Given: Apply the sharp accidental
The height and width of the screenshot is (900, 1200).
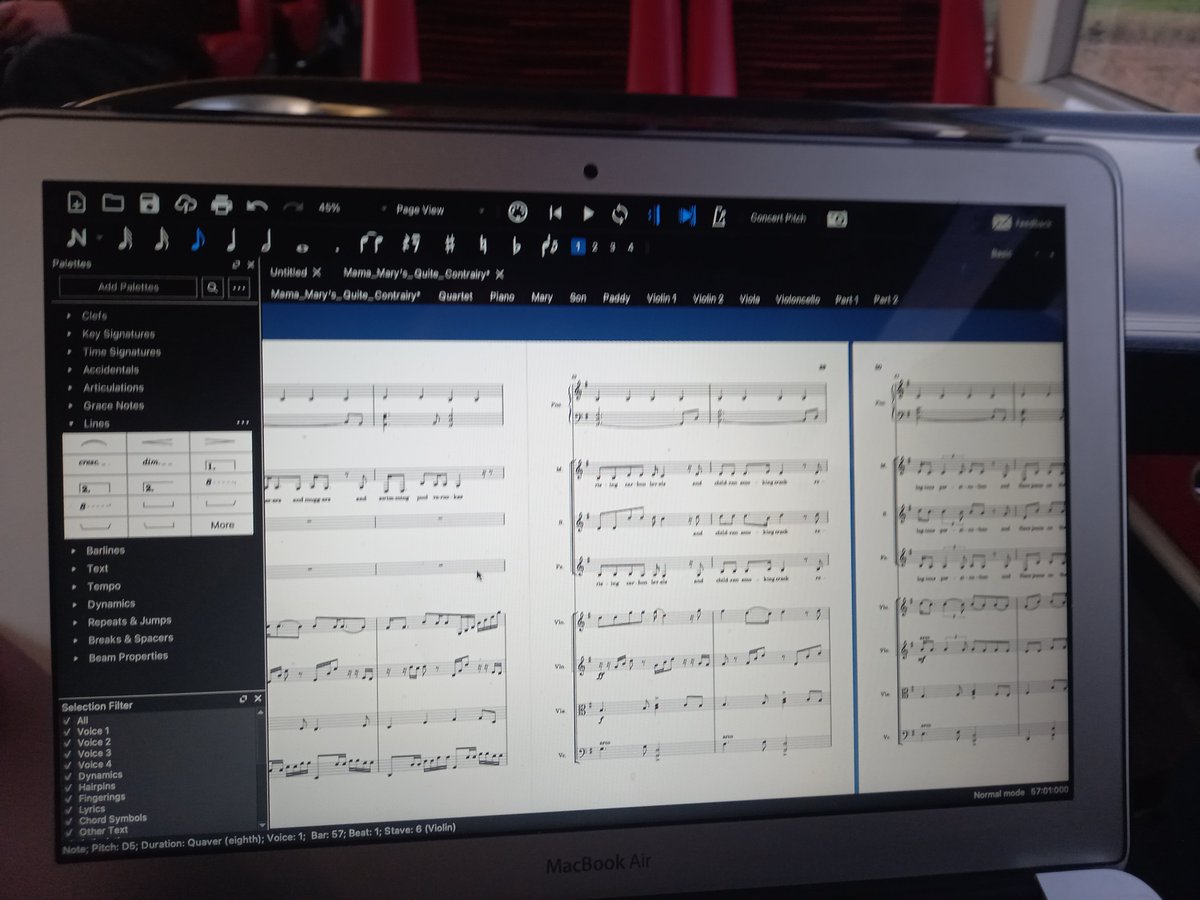Looking at the screenshot, I should click(449, 244).
